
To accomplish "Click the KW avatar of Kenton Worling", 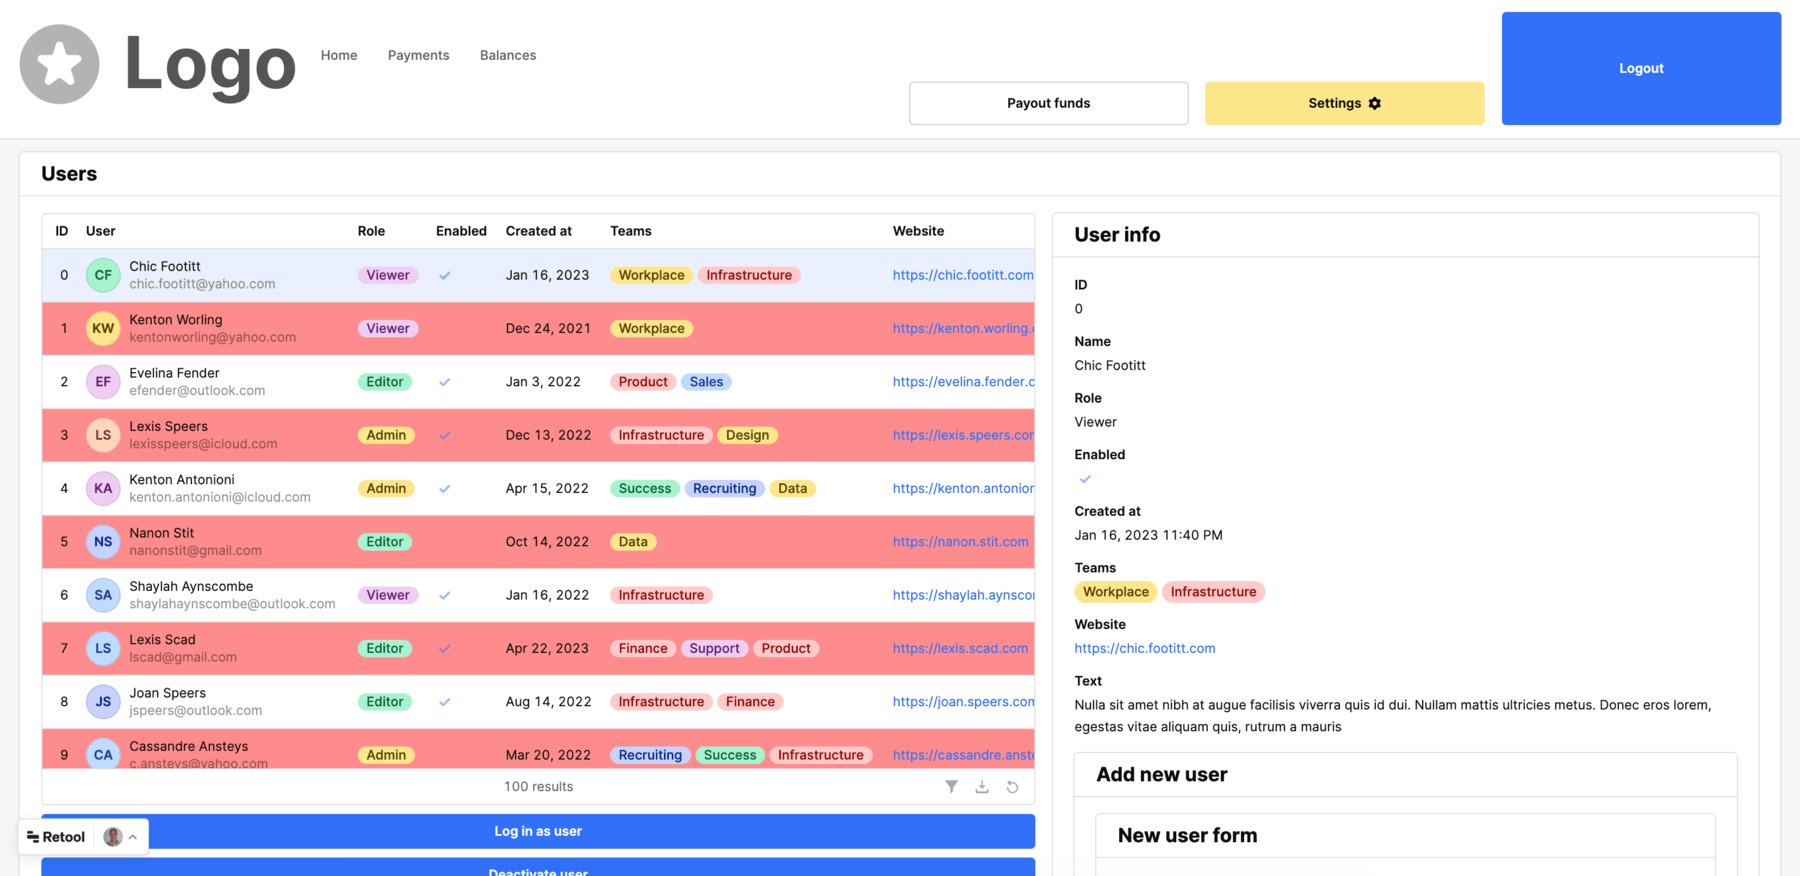I will [x=103, y=328].
